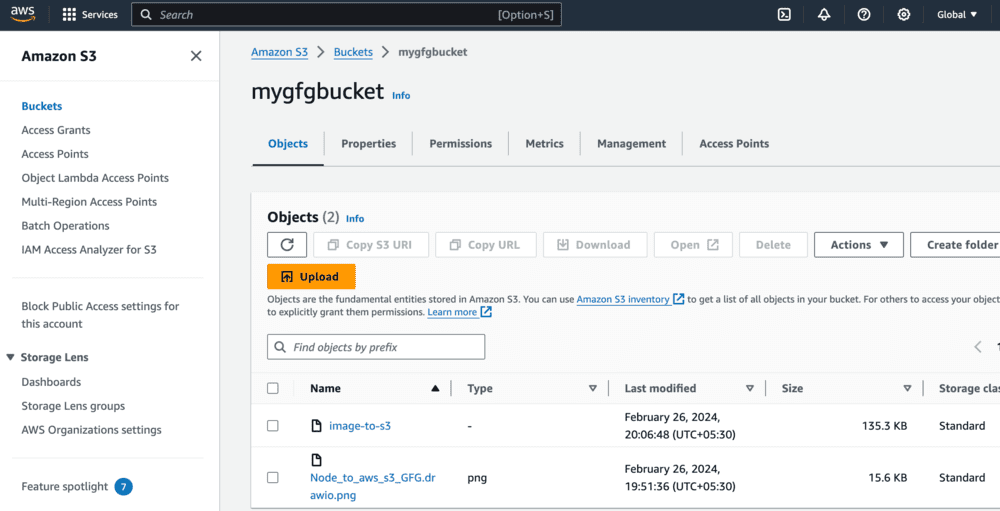Image resolution: width=1000 pixels, height=511 pixels.
Task: Check the image-to-s3 object checkbox
Action: pos(273,426)
